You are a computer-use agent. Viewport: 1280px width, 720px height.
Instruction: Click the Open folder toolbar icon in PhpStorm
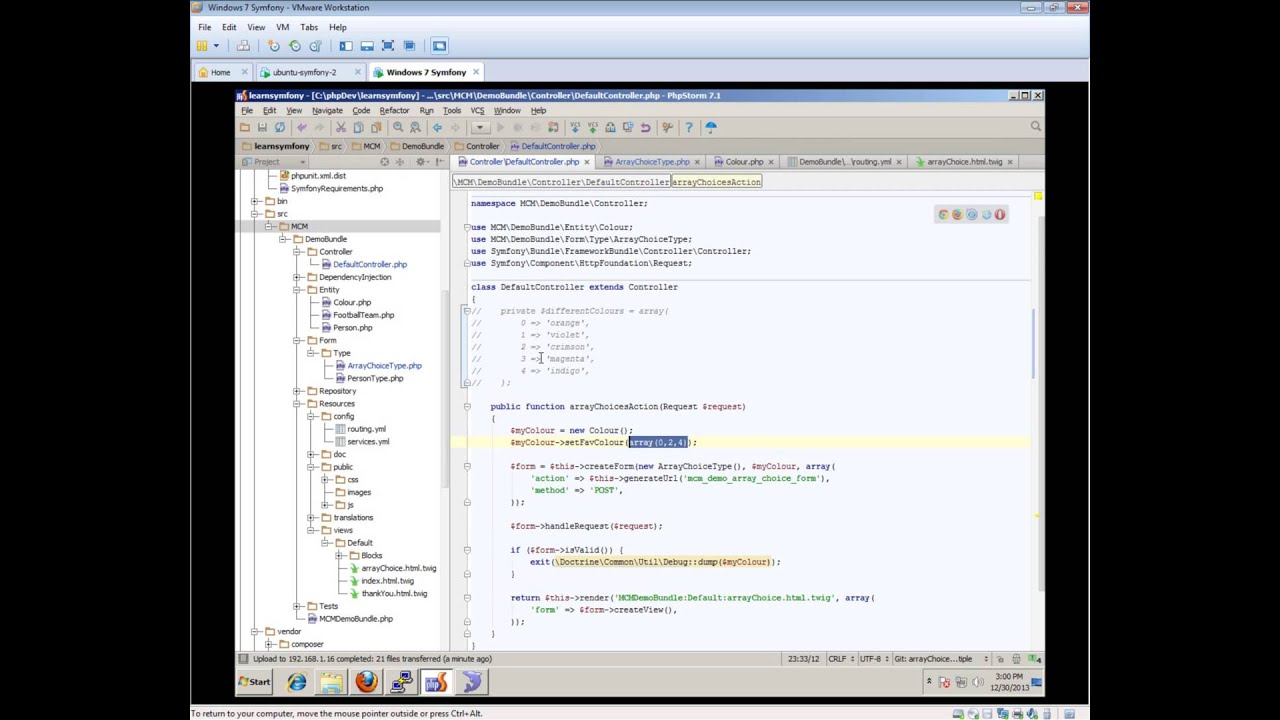[245, 127]
